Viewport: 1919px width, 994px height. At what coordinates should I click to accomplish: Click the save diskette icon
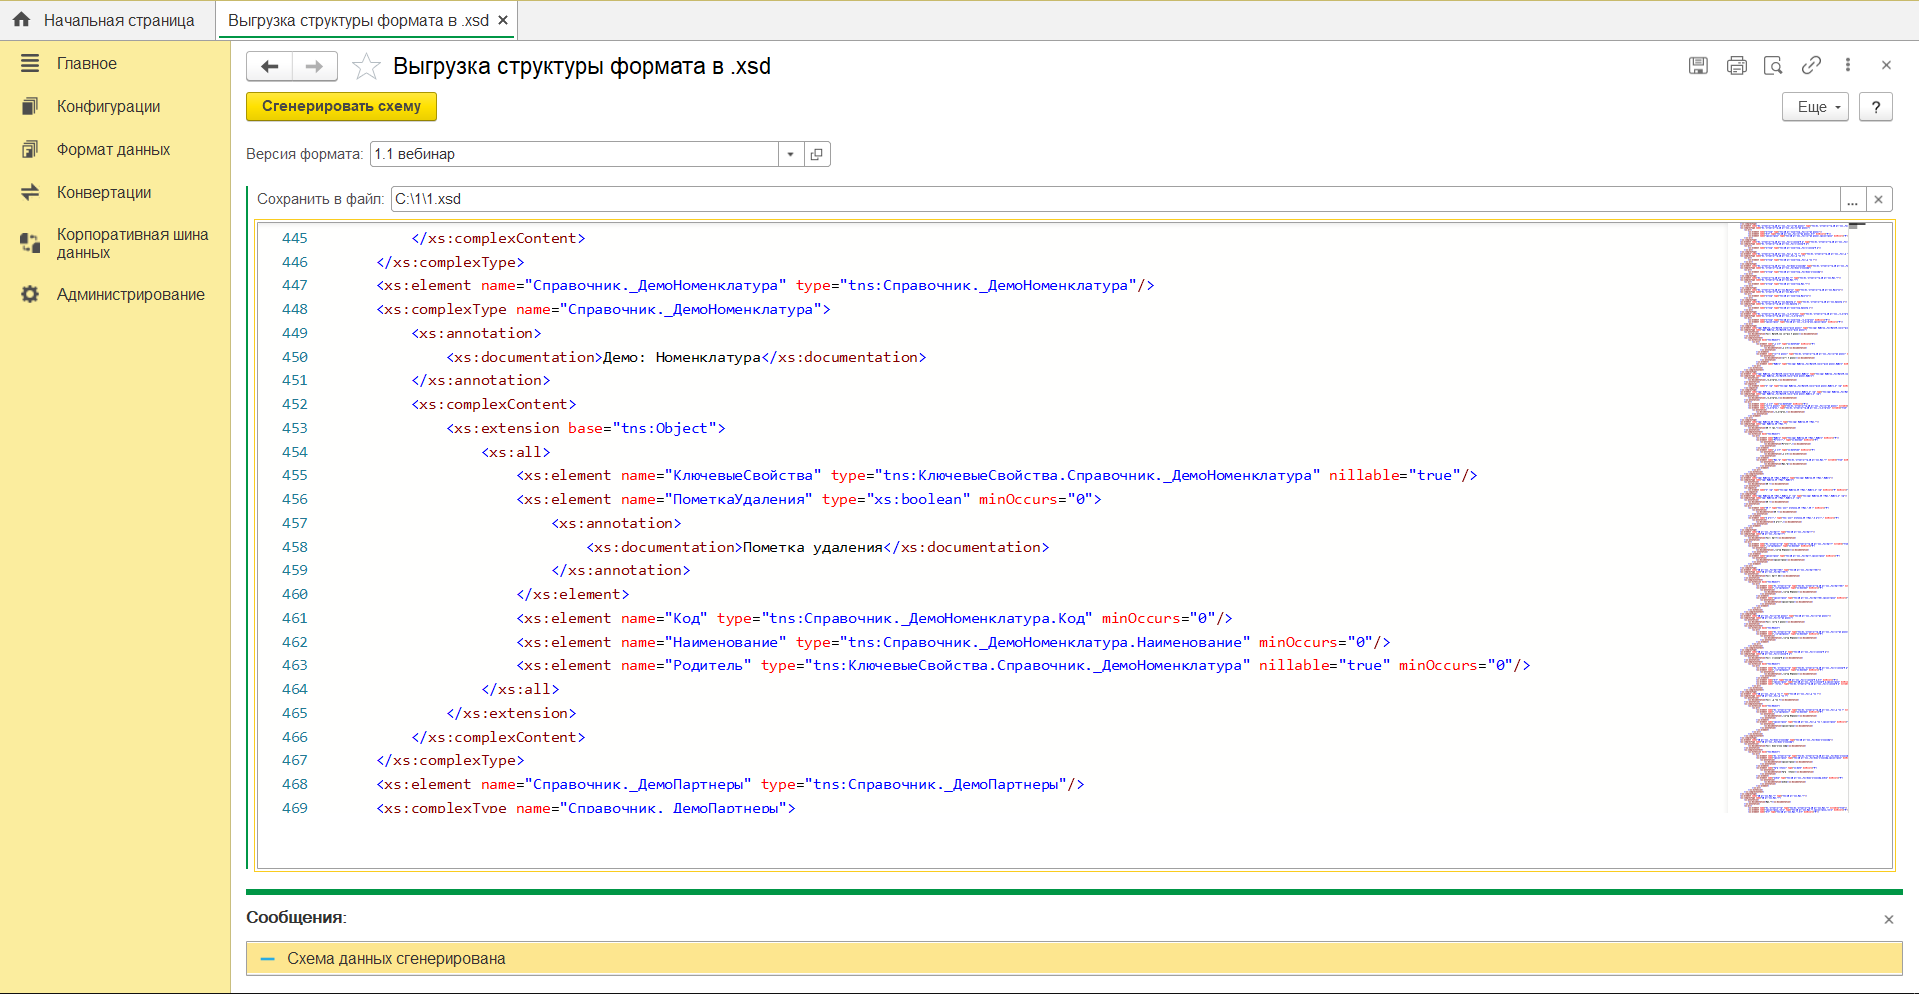pos(1698,66)
